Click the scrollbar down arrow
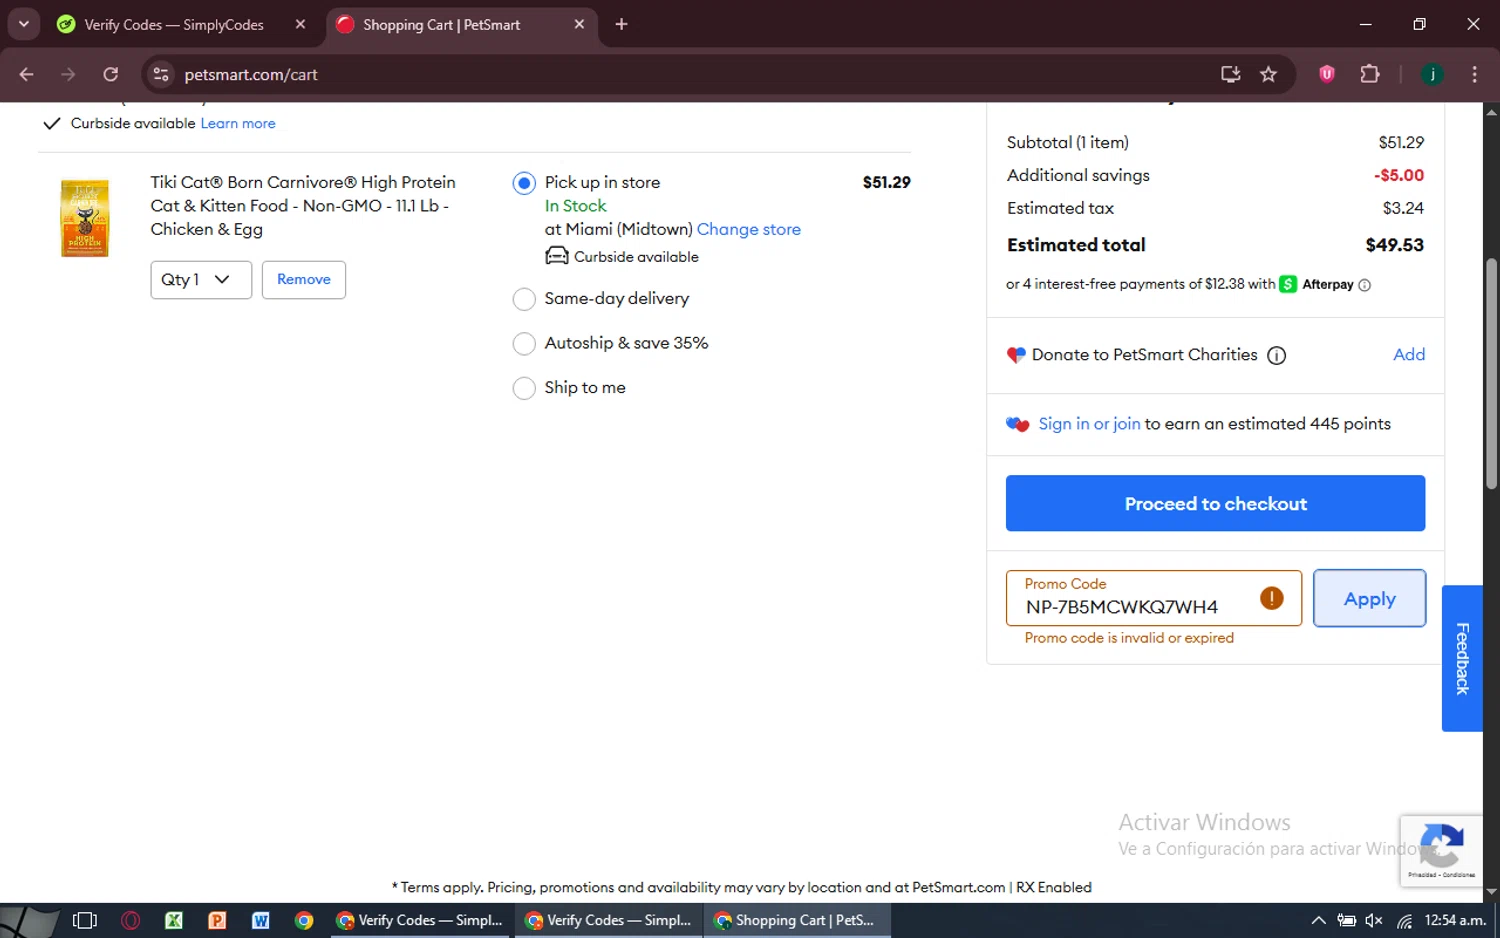 click(x=1491, y=892)
